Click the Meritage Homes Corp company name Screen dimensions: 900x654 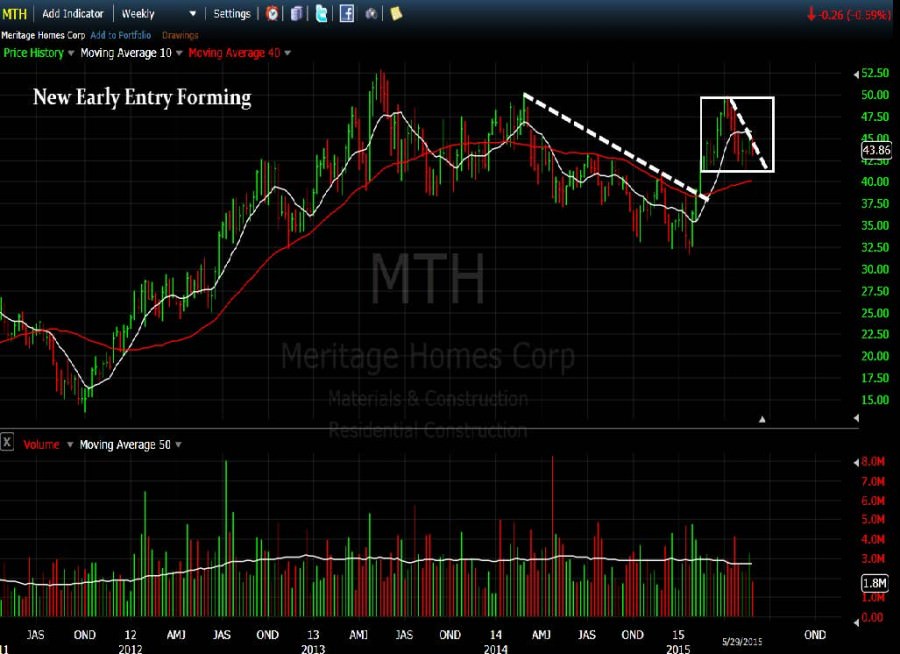pos(43,35)
